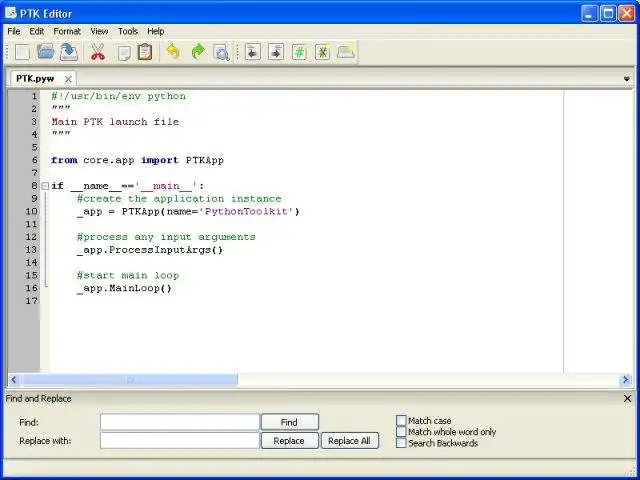Click the Replace All button
Screen dimensions: 640x480
349,441
